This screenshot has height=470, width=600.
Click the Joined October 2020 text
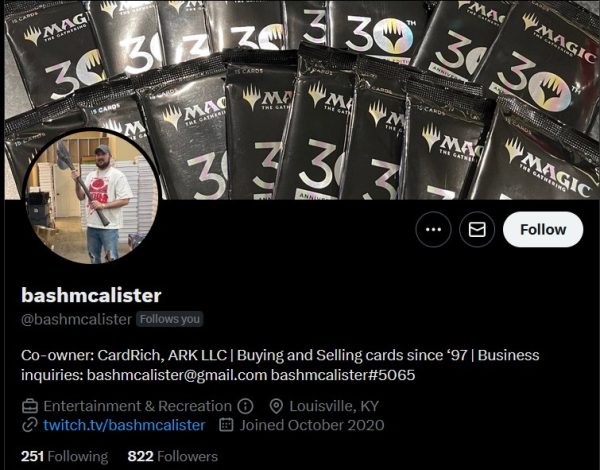(312, 425)
